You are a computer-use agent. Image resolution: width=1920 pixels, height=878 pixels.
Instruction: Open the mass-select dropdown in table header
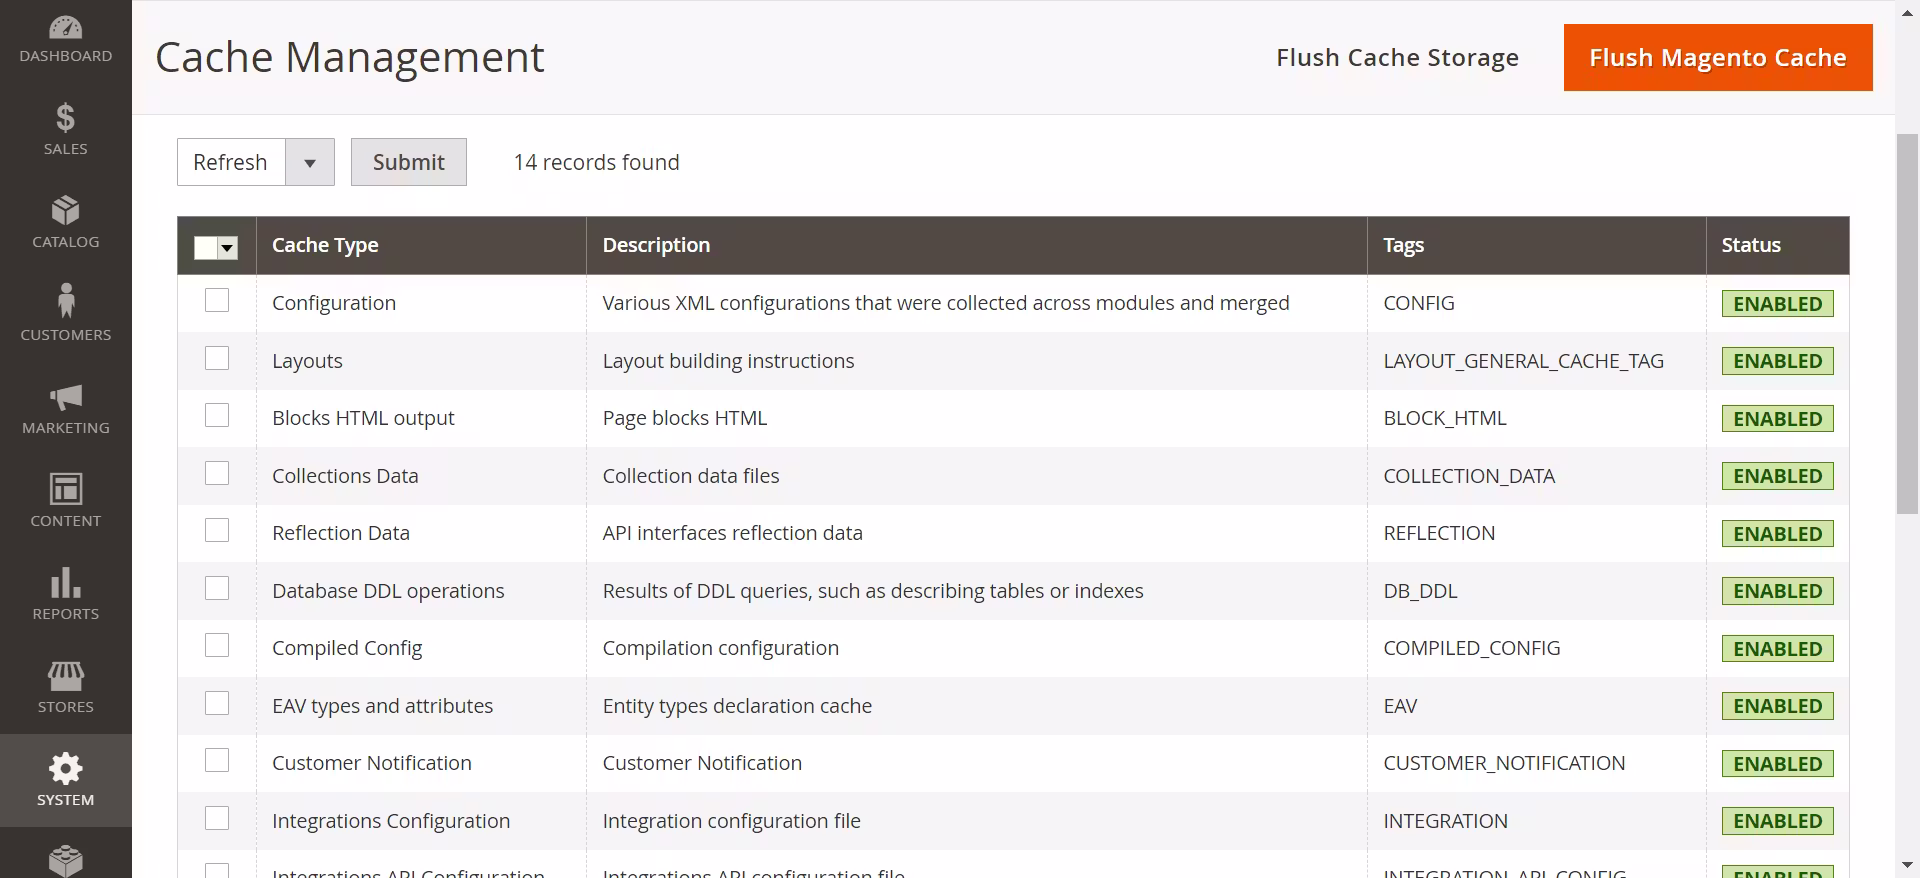(x=228, y=248)
